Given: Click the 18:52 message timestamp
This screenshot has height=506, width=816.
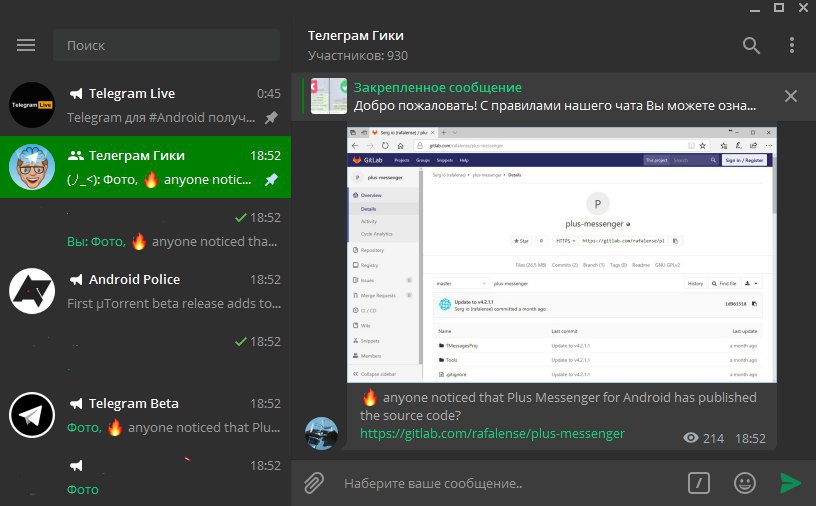Looking at the screenshot, I should click(x=750, y=438).
